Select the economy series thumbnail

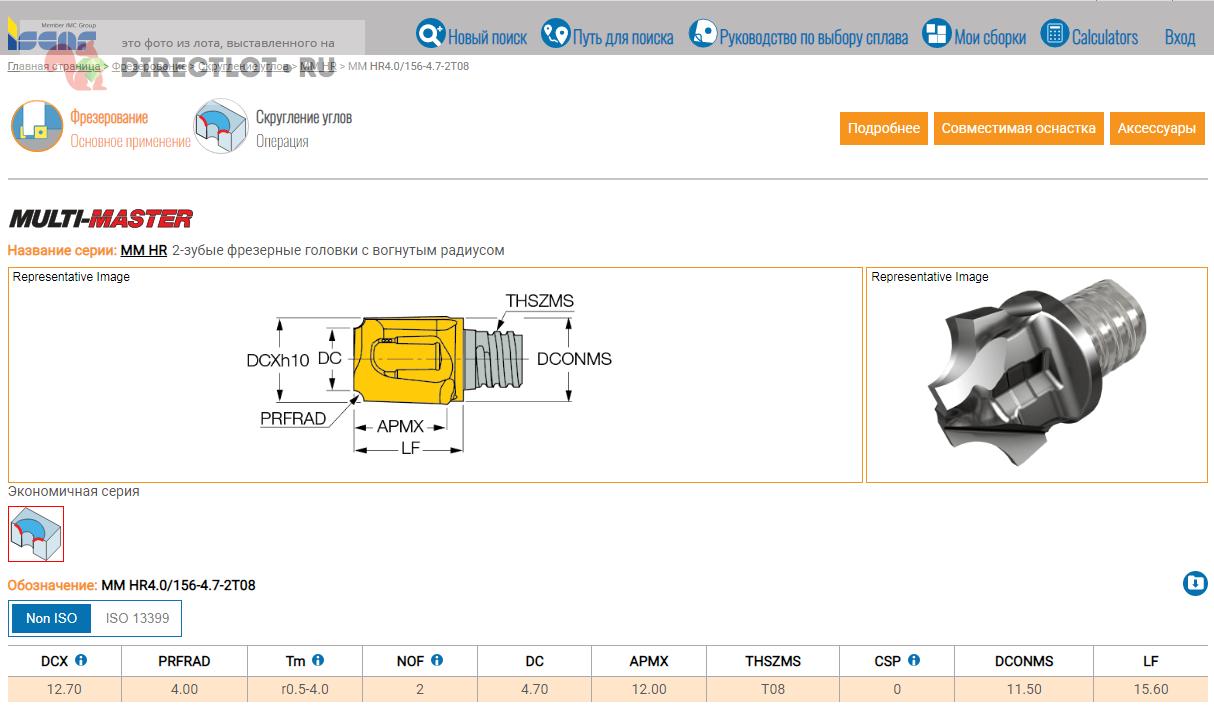tap(36, 533)
